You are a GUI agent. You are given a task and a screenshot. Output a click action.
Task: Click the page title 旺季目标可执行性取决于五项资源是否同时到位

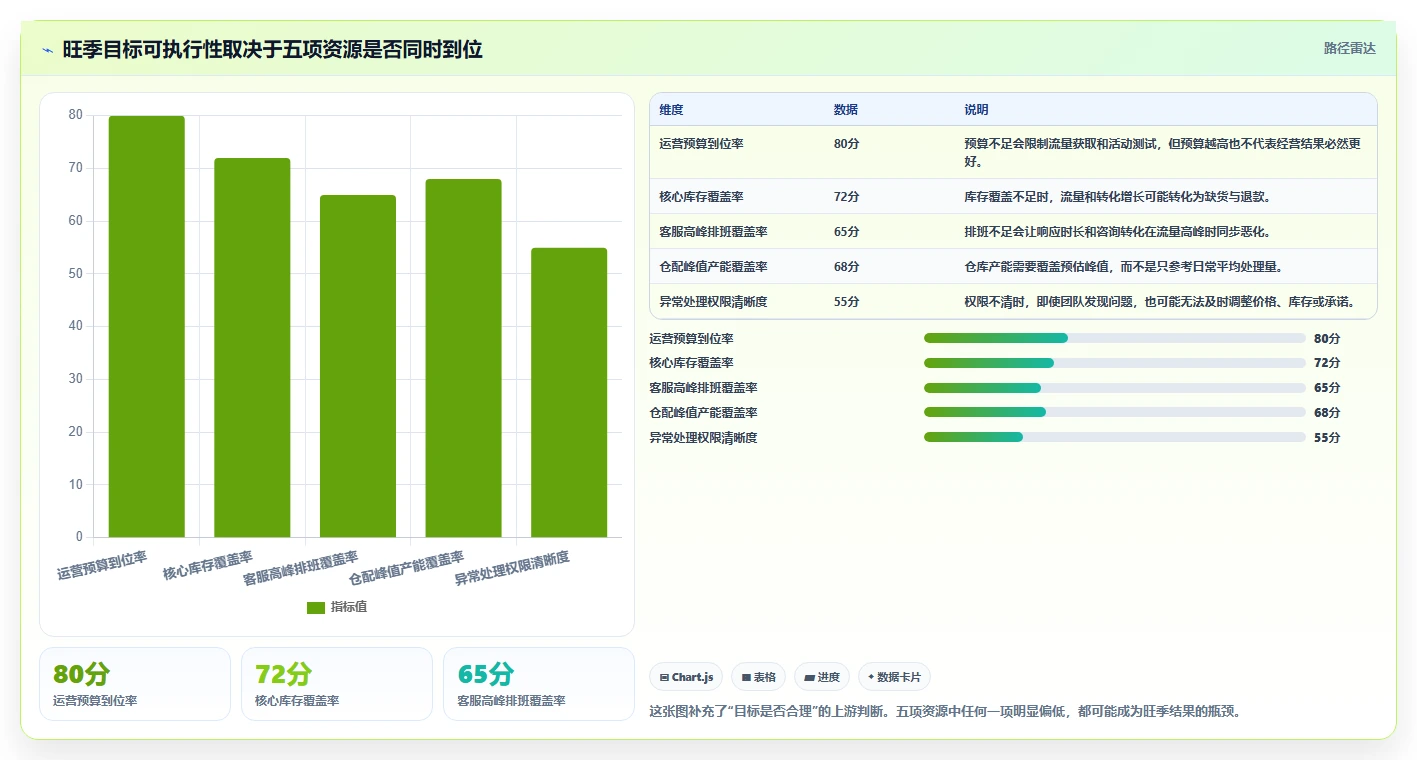pos(273,50)
